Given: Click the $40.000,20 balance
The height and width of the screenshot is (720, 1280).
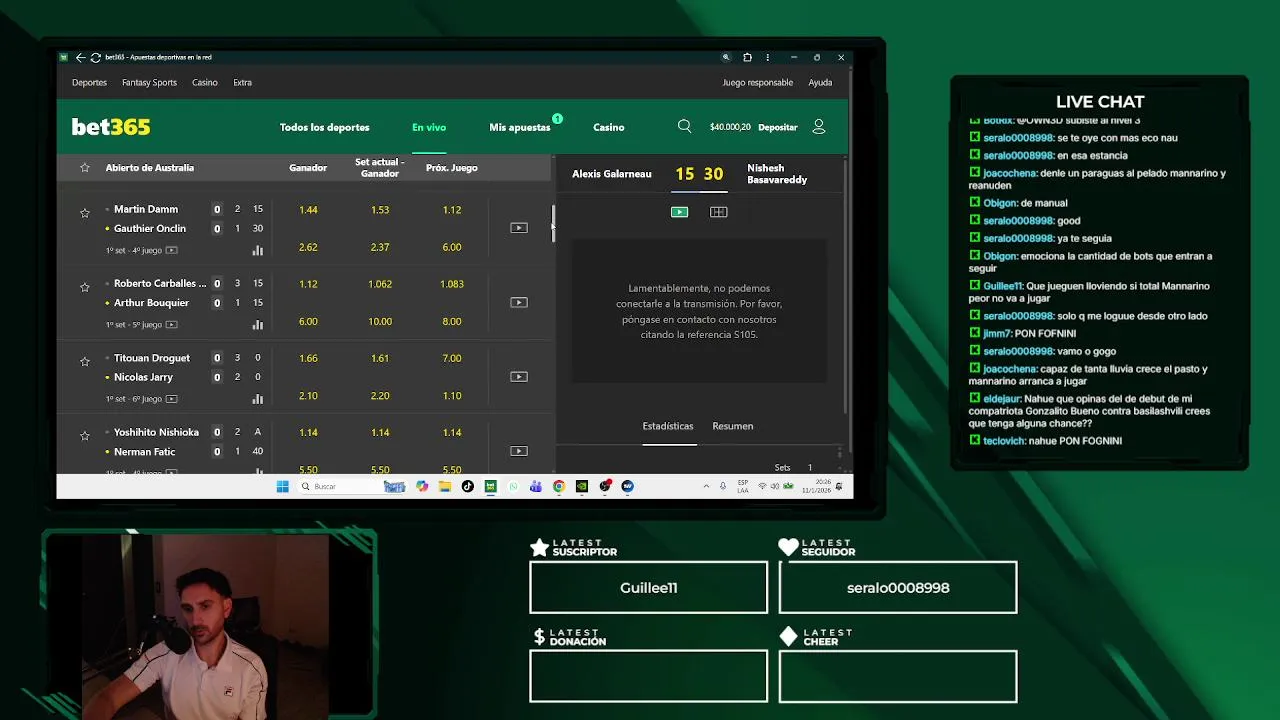Looking at the screenshot, I should pos(730,127).
